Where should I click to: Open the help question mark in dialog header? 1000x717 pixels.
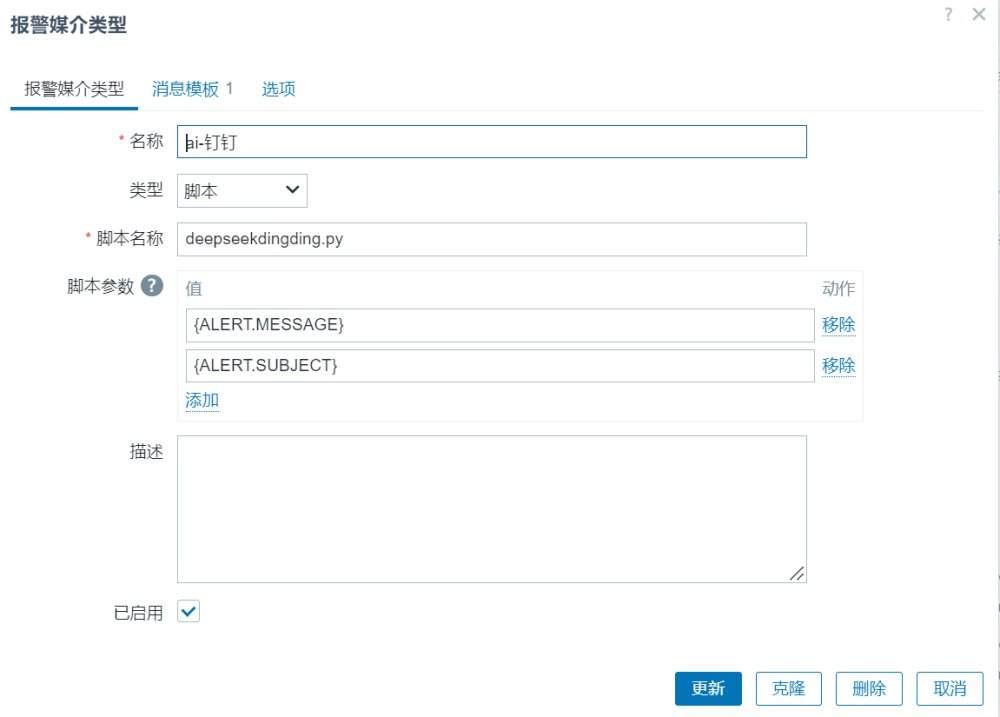[x=948, y=14]
